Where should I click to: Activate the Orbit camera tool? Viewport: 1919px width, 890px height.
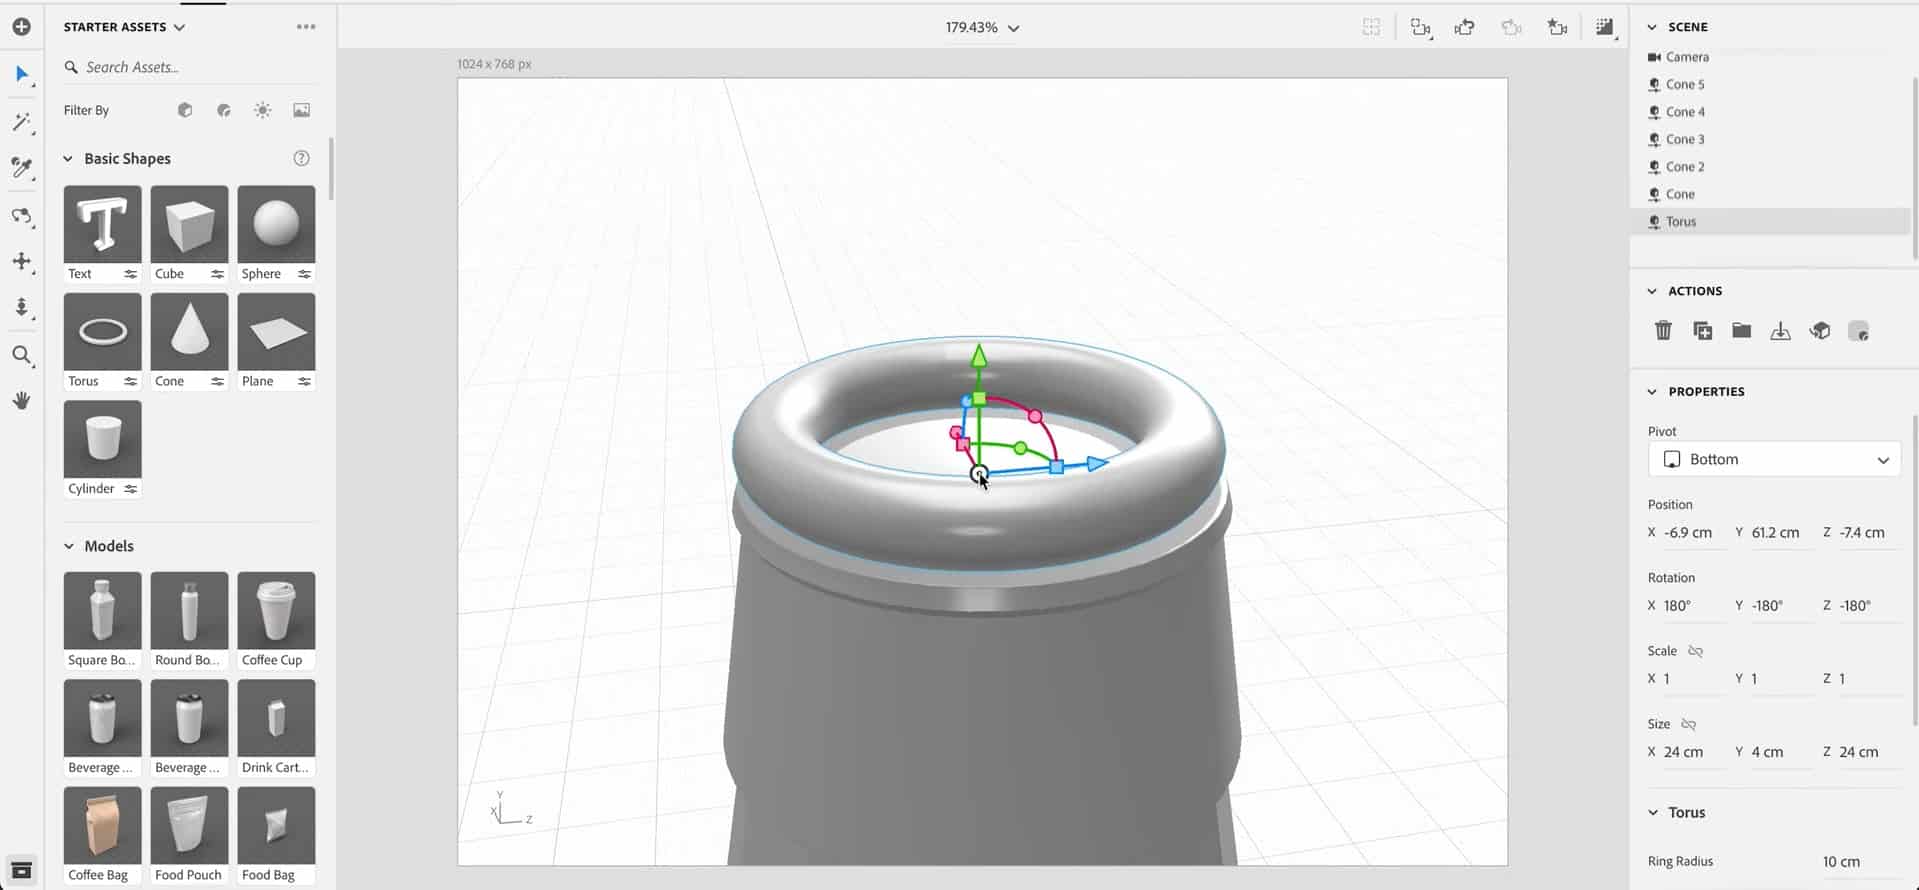pyautogui.click(x=21, y=216)
